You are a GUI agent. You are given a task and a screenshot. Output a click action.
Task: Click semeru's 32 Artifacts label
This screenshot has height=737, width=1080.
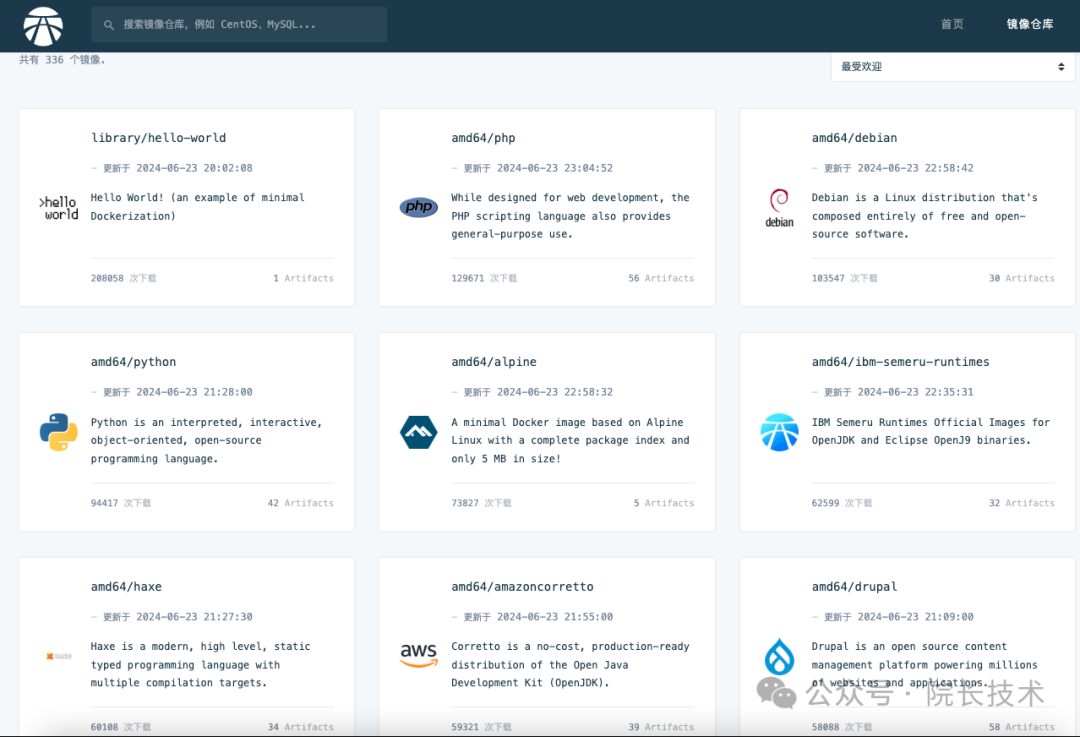[1021, 503]
